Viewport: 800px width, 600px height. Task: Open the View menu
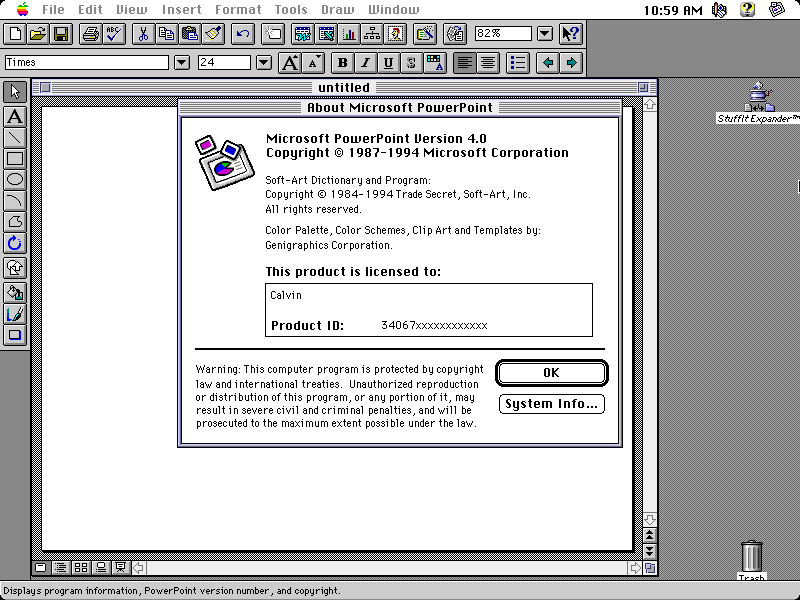click(132, 9)
